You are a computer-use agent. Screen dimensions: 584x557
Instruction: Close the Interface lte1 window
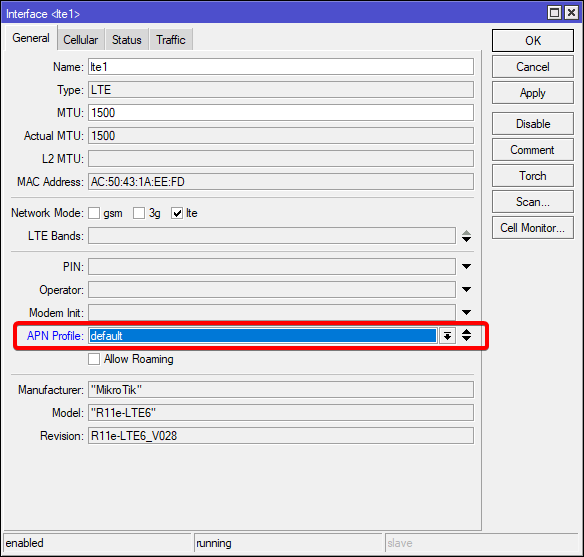(571, 13)
